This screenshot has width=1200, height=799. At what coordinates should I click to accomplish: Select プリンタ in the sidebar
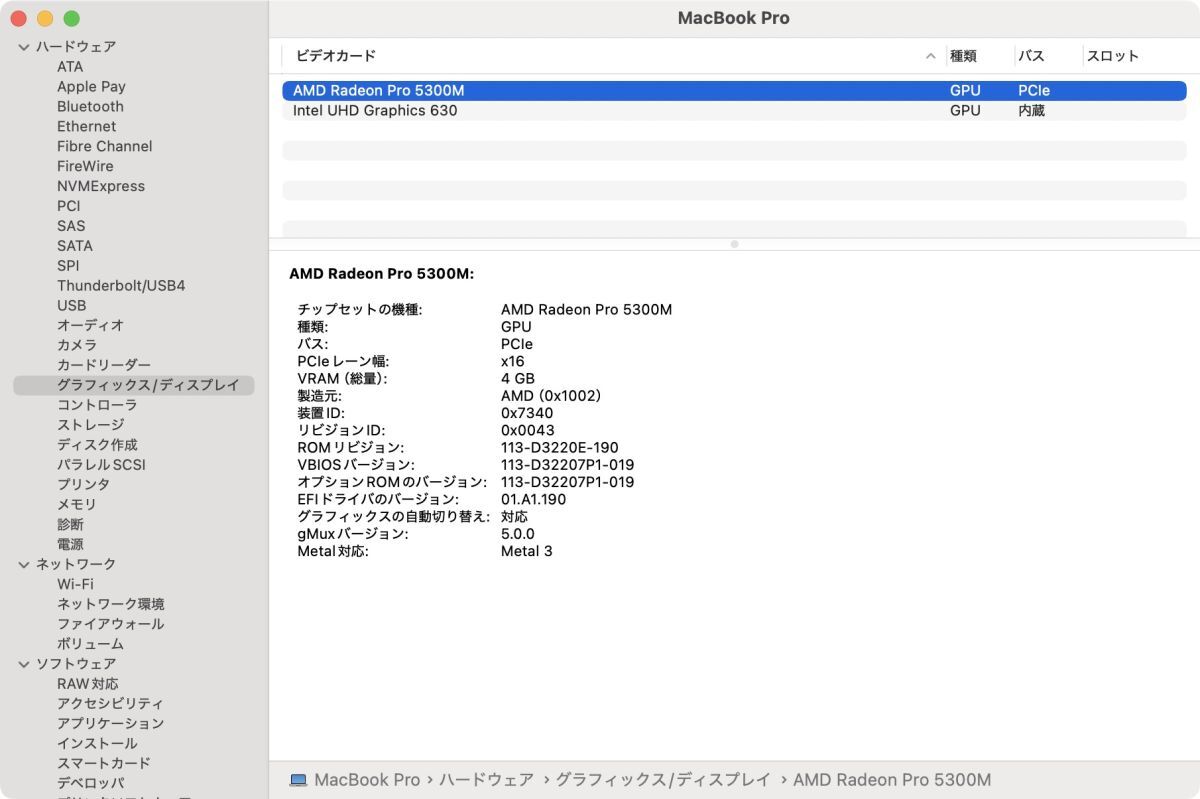[x=83, y=485]
